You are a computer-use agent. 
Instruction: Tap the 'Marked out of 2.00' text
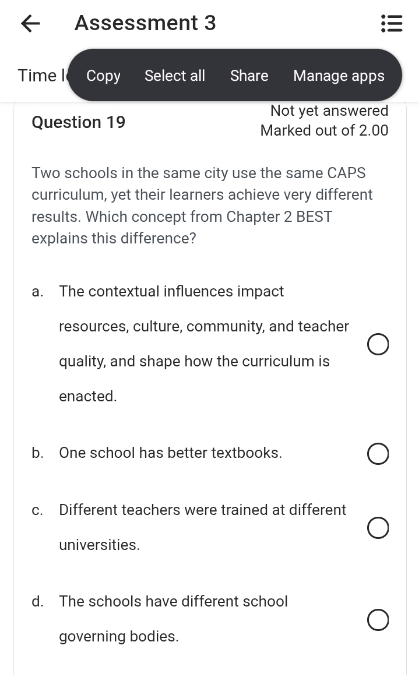tap(324, 130)
